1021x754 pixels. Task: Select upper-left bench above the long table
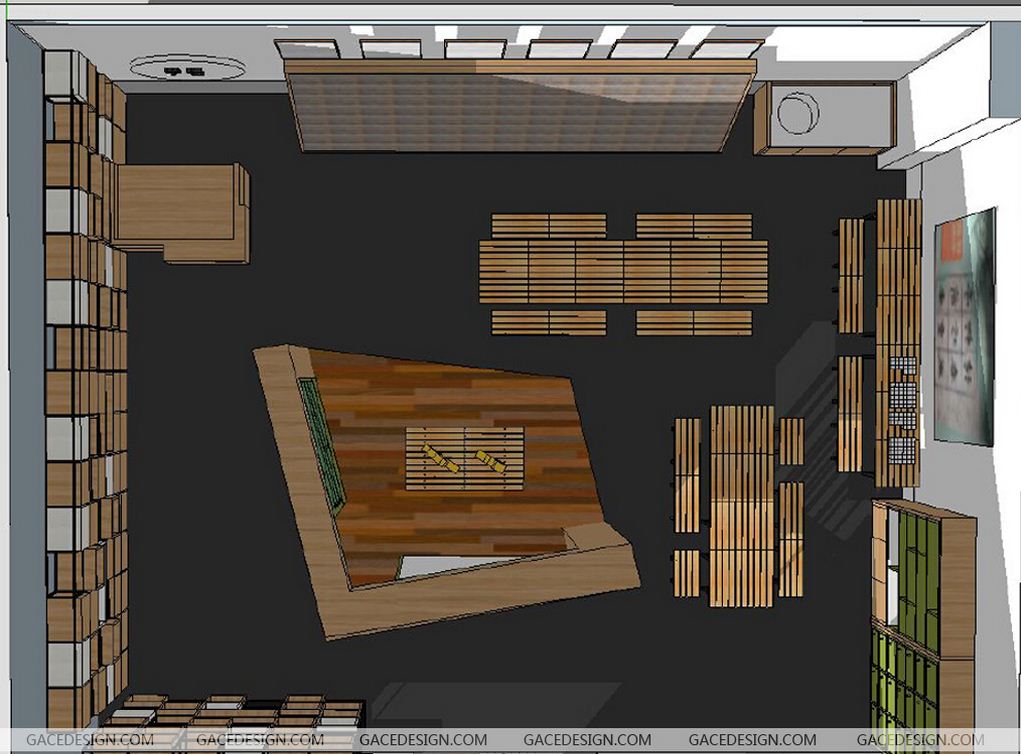pos(549,225)
